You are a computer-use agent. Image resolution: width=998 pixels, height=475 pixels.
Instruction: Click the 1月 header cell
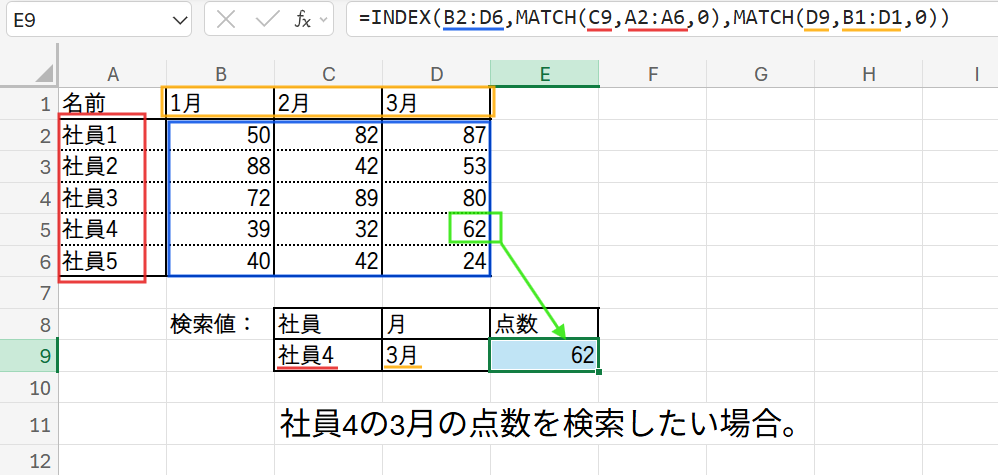(x=220, y=103)
